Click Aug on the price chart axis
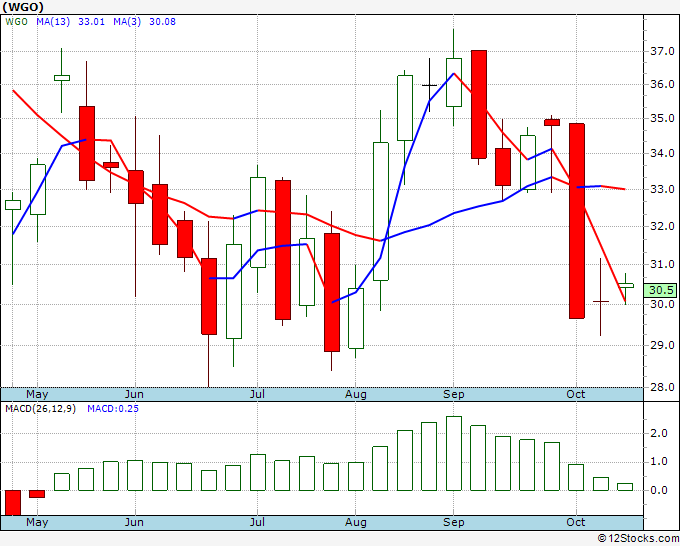This screenshot has height=546, width=680. coord(356,394)
